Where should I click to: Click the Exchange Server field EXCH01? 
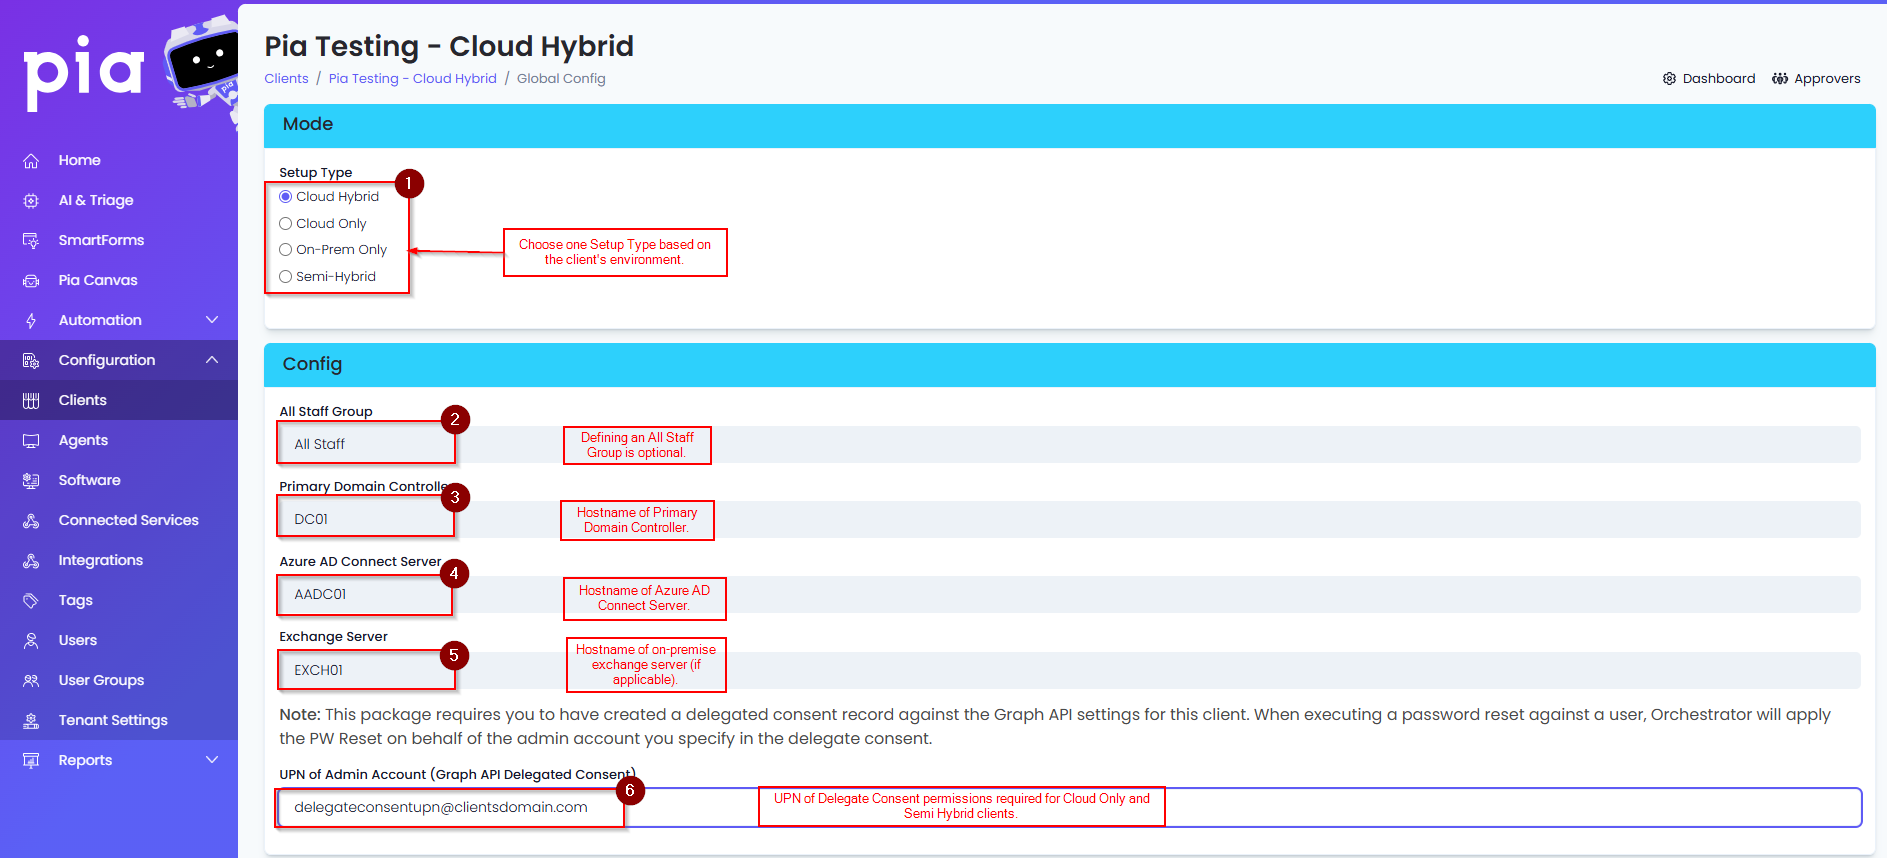pos(1070,670)
